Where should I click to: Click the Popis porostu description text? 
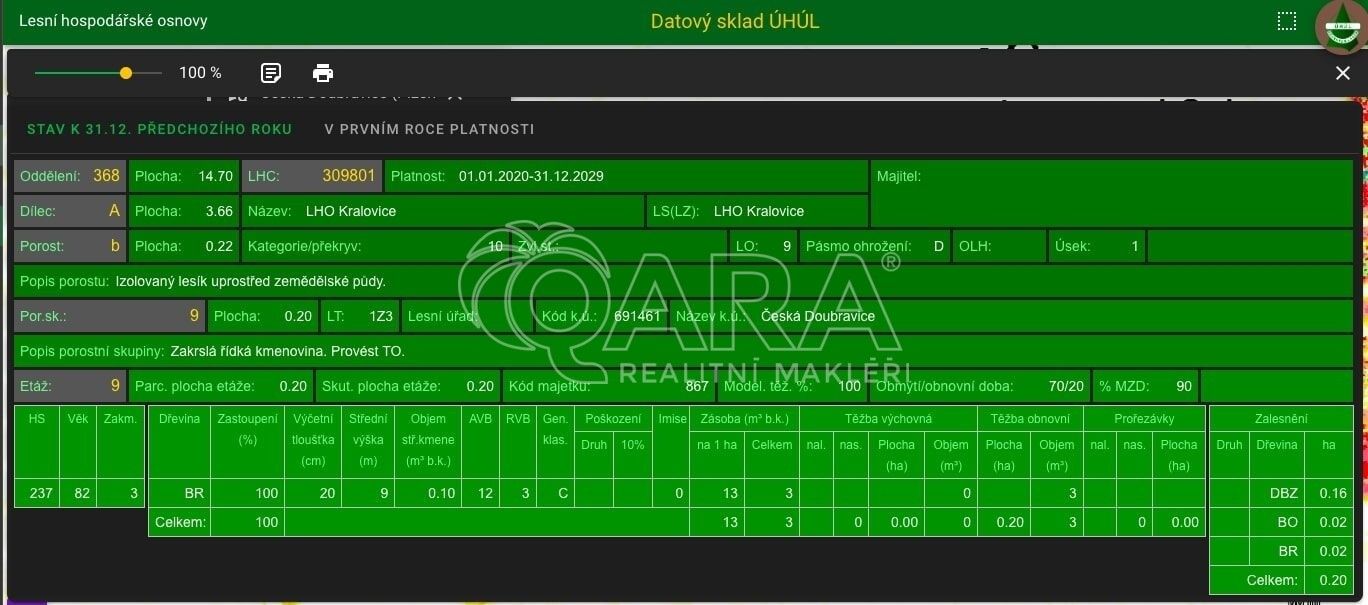251,281
